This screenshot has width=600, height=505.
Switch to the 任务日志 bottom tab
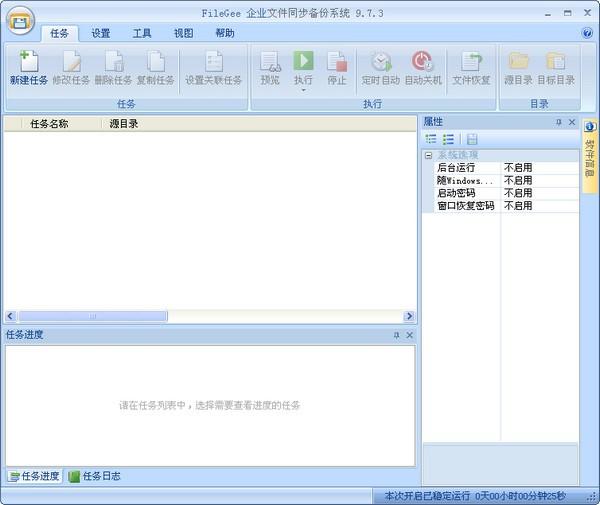[x=94, y=476]
